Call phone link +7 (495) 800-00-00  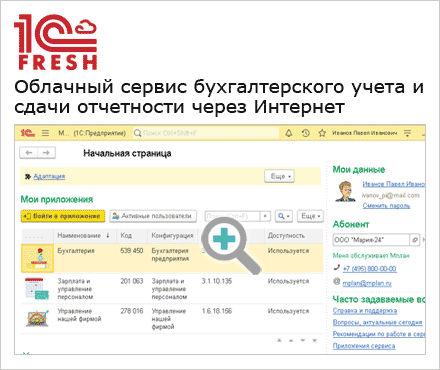[369, 269]
